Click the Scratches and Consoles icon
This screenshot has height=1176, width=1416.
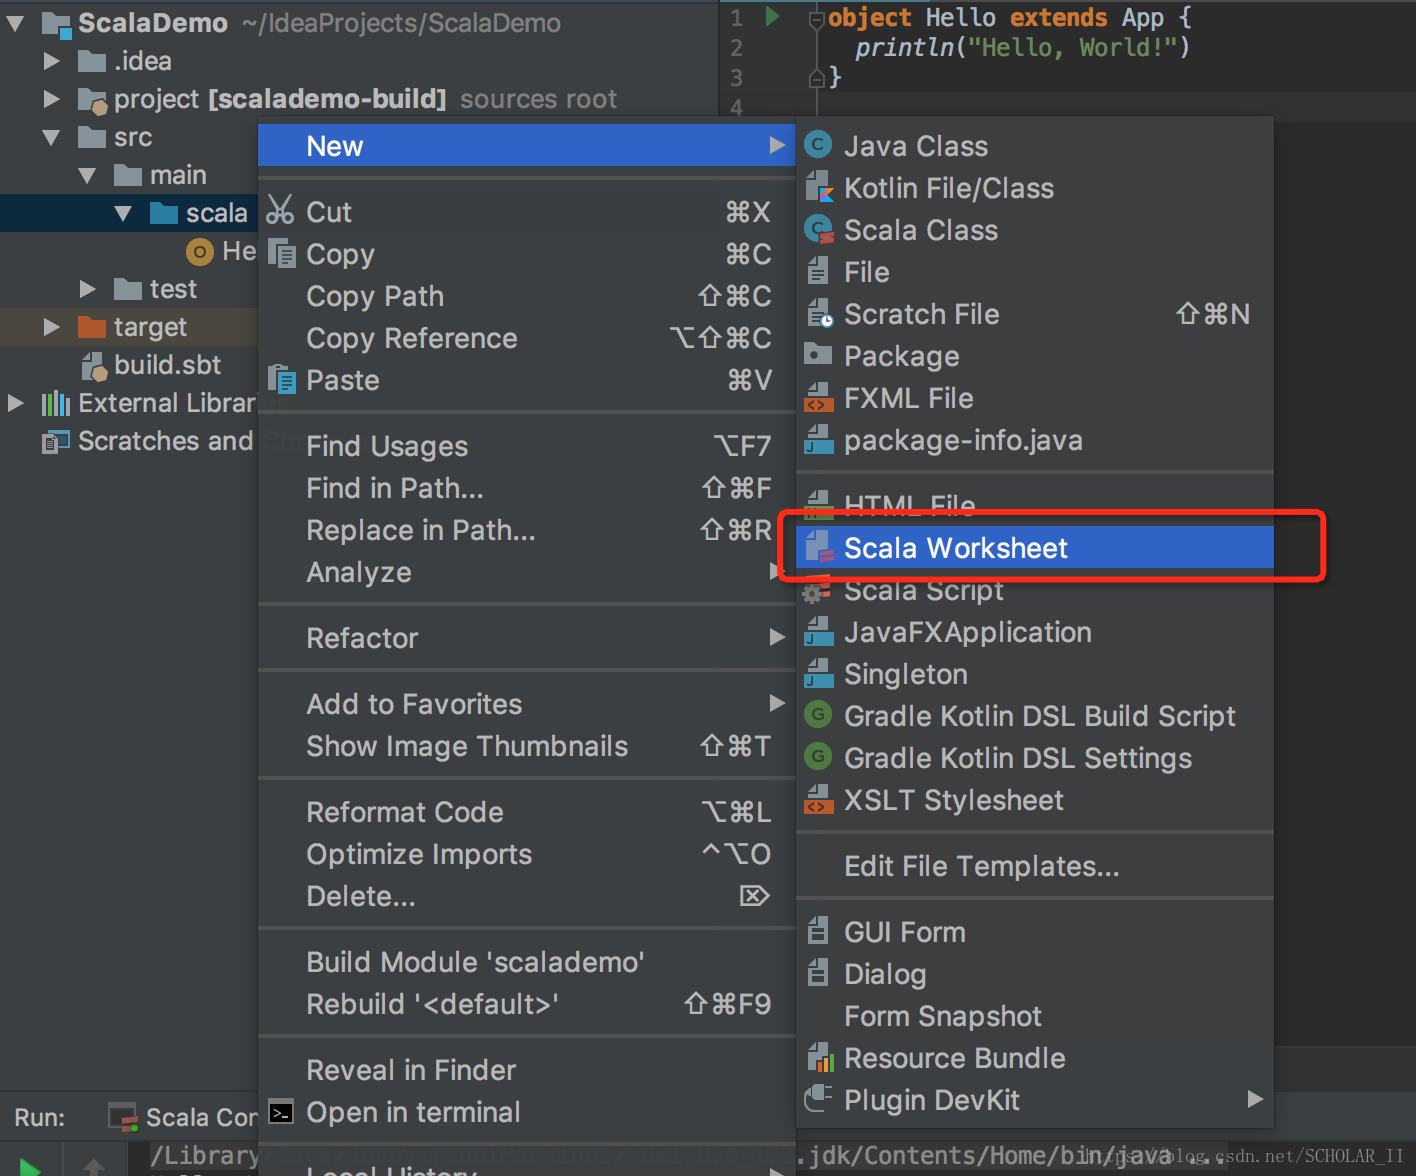55,441
